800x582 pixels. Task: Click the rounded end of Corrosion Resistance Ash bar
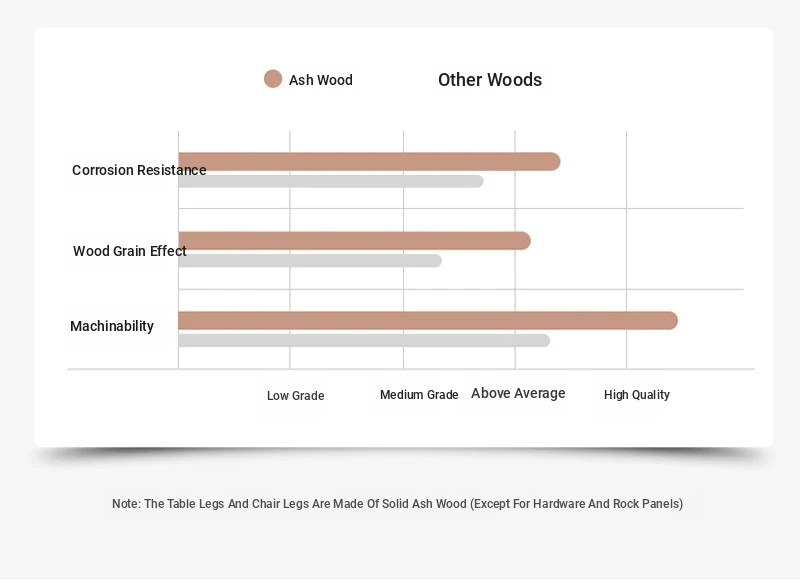coord(553,162)
